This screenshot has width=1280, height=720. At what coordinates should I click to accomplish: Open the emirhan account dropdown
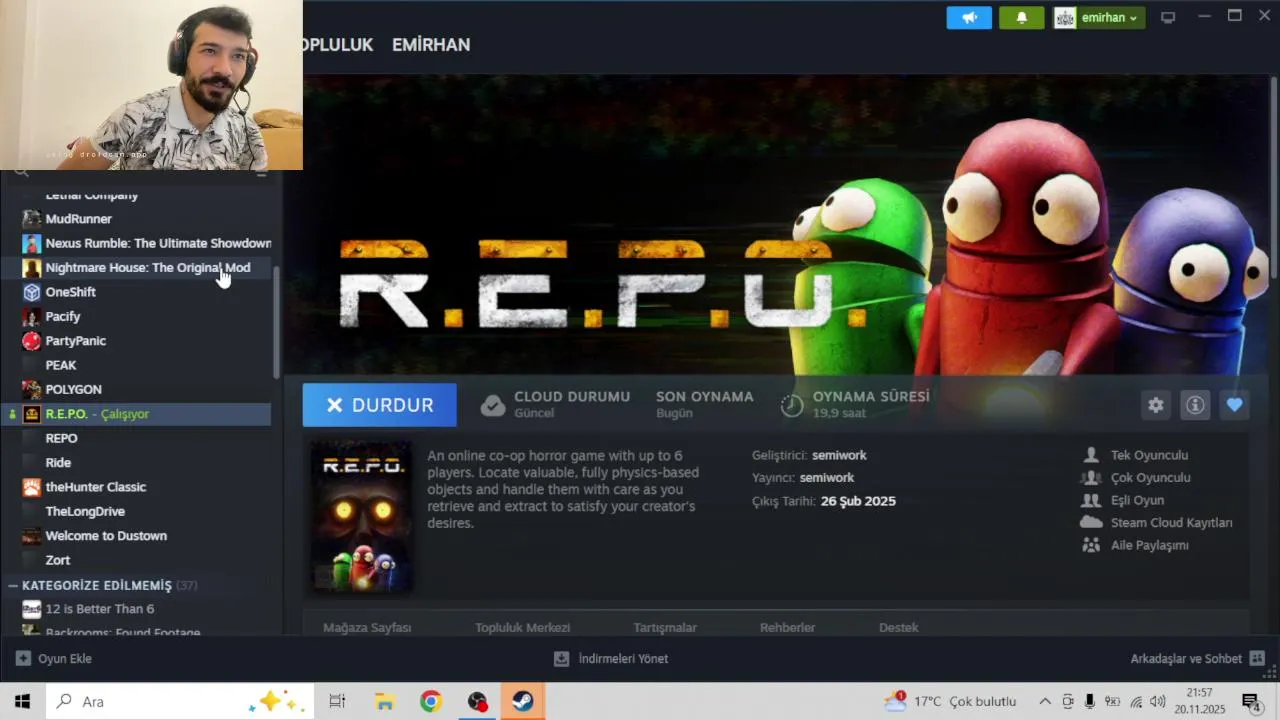[x=1099, y=18]
